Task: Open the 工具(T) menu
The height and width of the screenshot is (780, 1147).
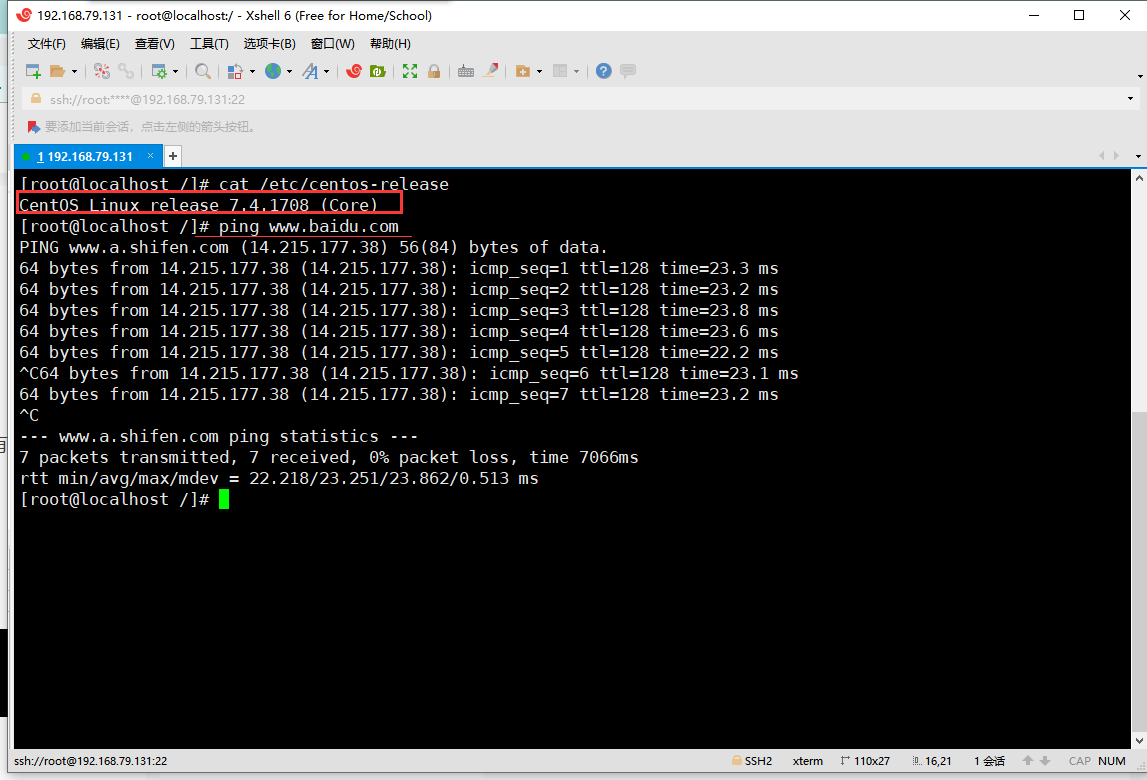Action: (x=209, y=44)
